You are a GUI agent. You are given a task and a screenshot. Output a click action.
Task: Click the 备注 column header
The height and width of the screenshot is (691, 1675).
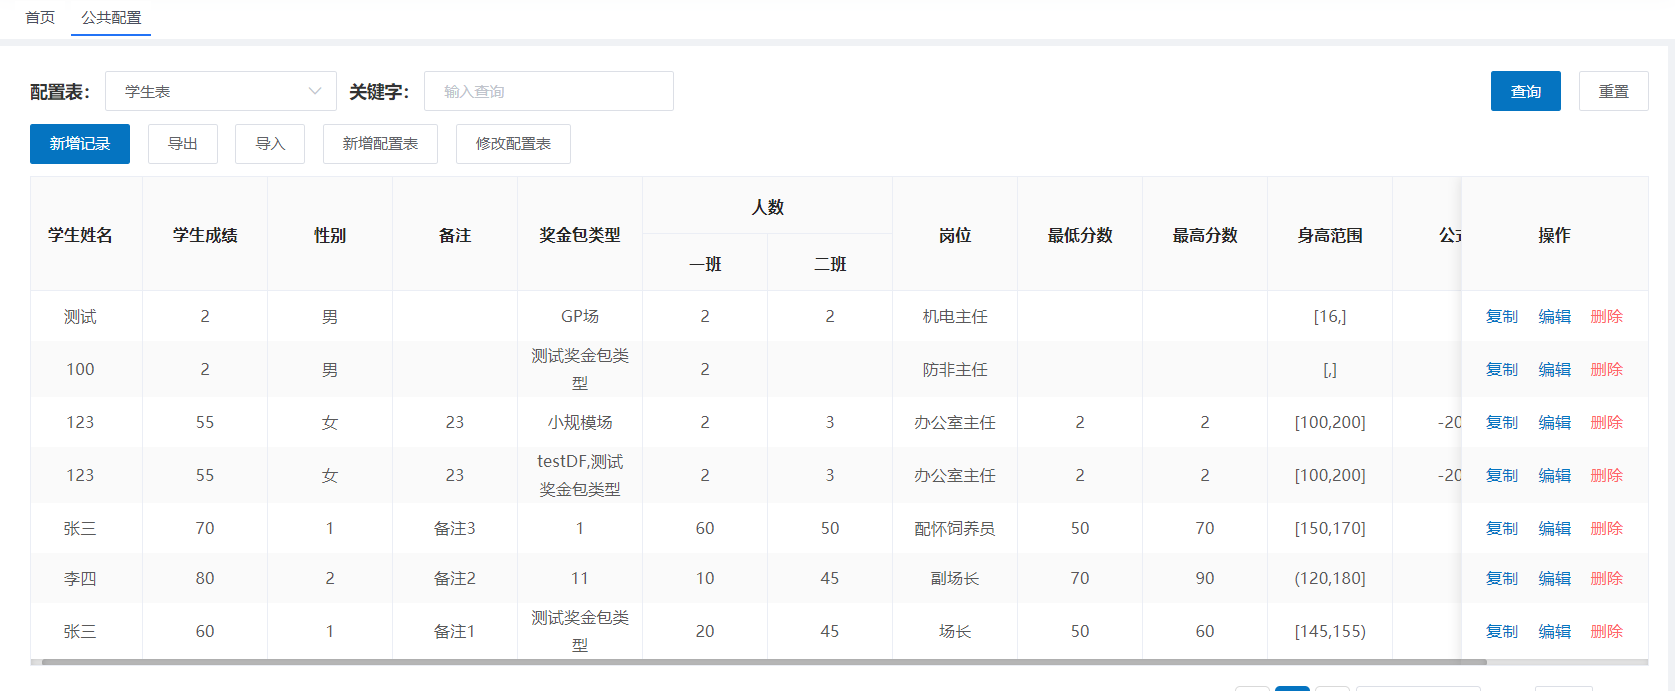pos(455,235)
